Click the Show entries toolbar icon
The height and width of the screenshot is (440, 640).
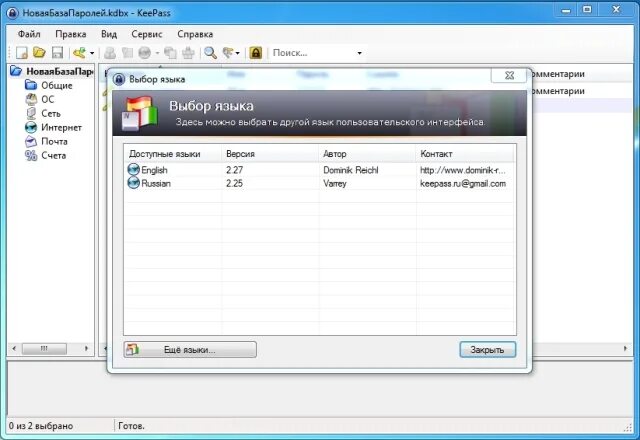(x=228, y=53)
